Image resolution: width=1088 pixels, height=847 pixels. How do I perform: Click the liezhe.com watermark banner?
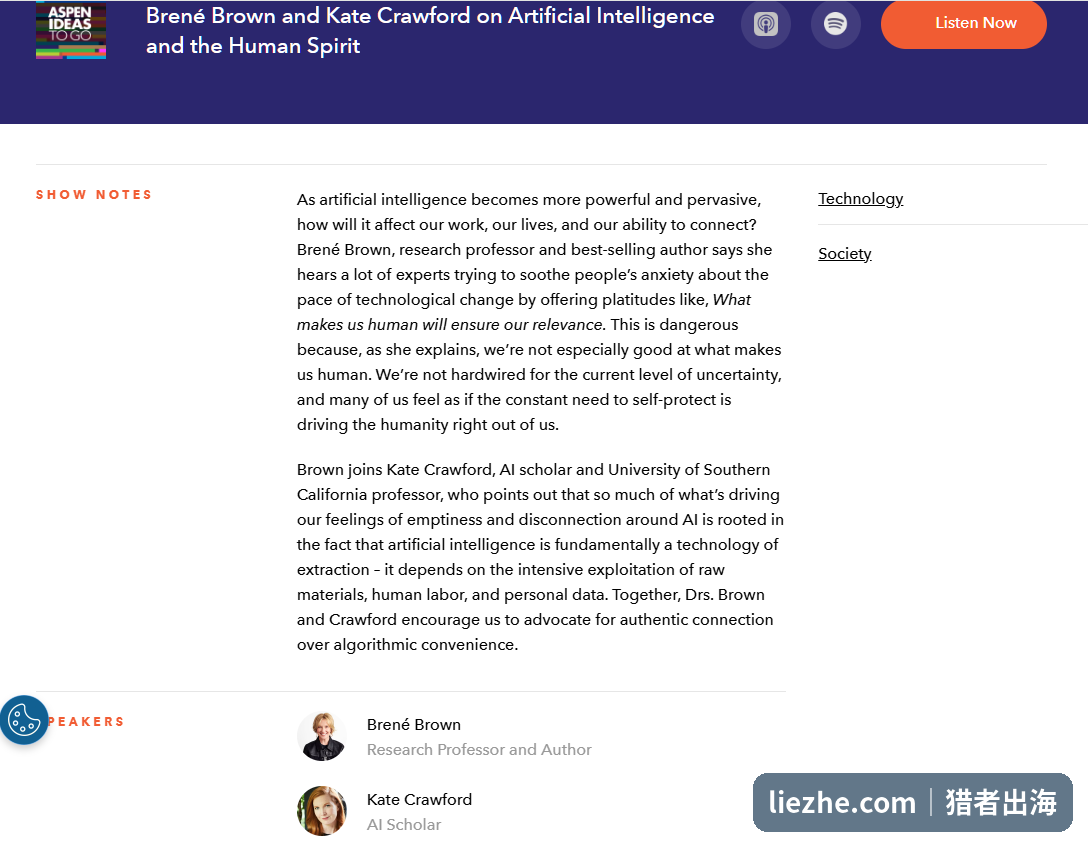click(912, 803)
